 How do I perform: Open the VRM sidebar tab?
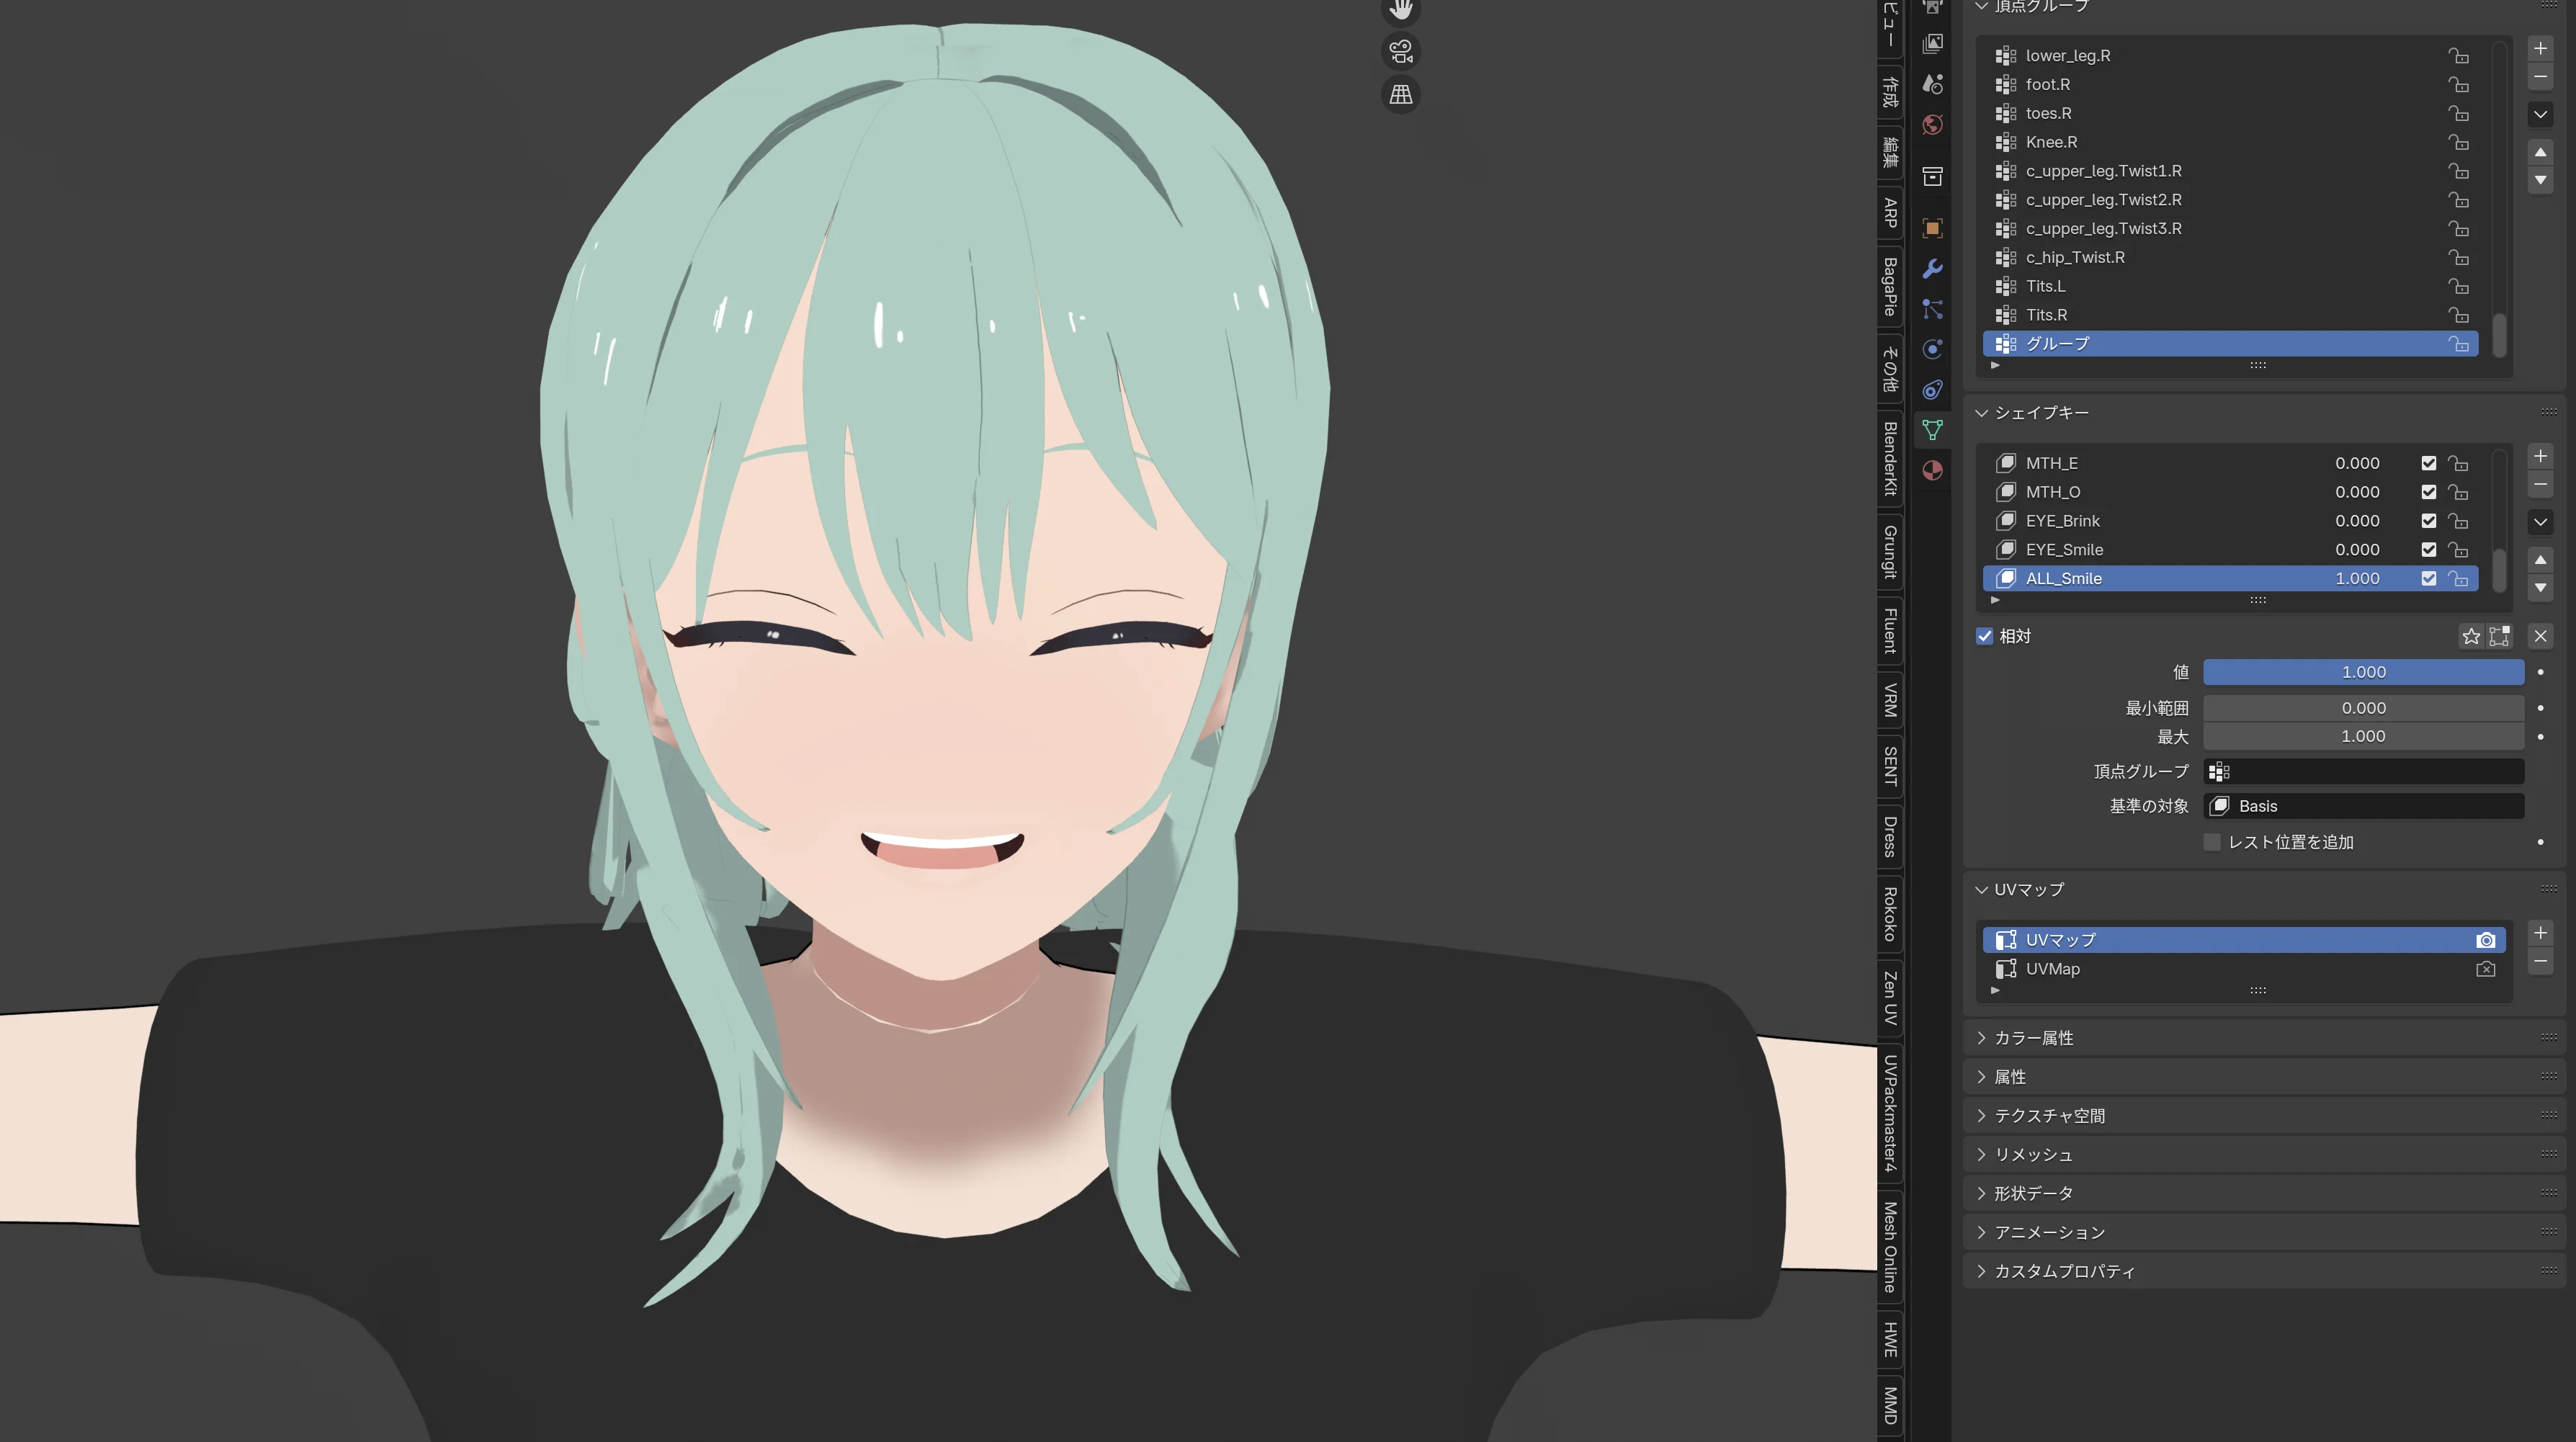(x=1890, y=700)
